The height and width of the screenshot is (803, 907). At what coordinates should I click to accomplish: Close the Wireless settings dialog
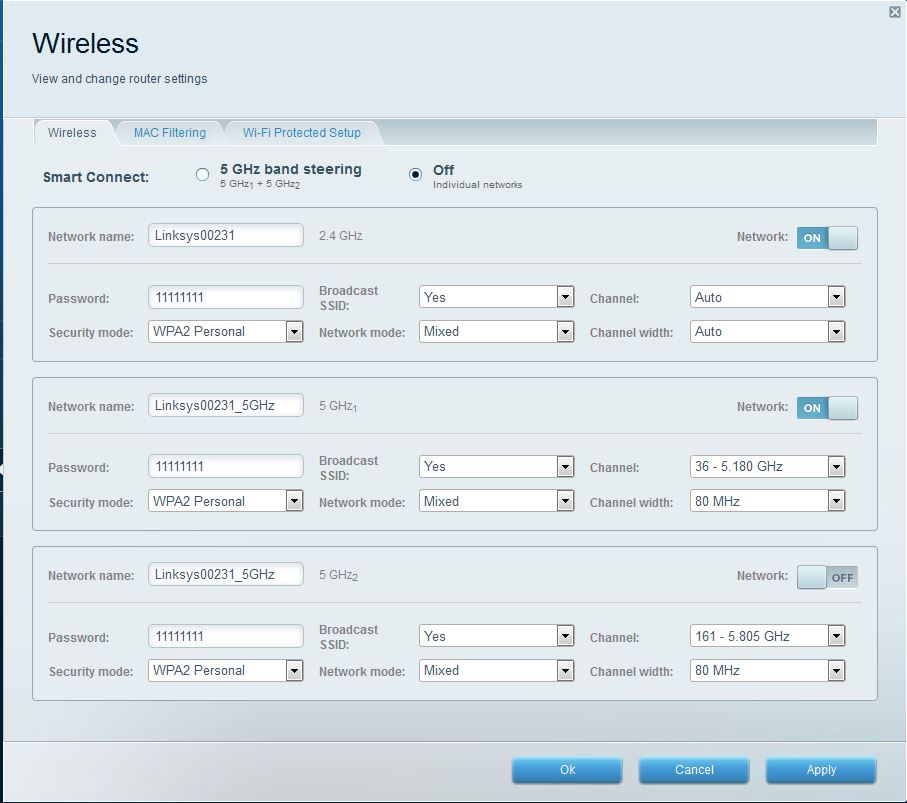(894, 12)
